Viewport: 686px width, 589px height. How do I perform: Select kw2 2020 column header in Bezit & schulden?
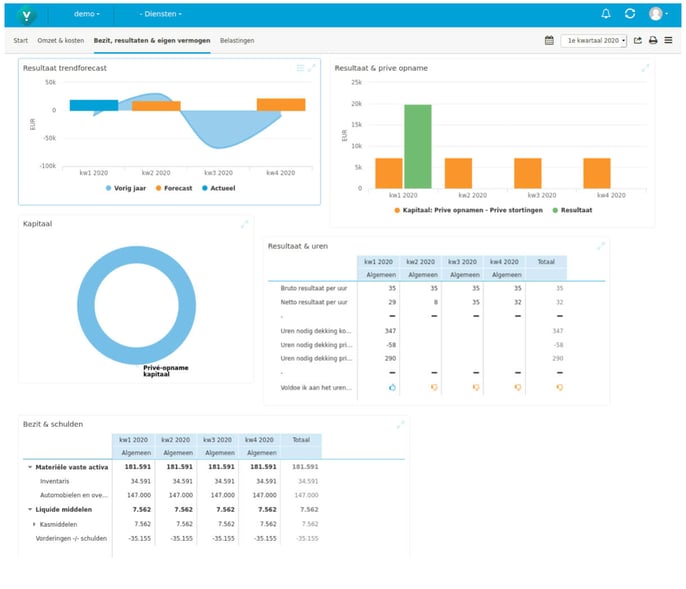pos(175,440)
